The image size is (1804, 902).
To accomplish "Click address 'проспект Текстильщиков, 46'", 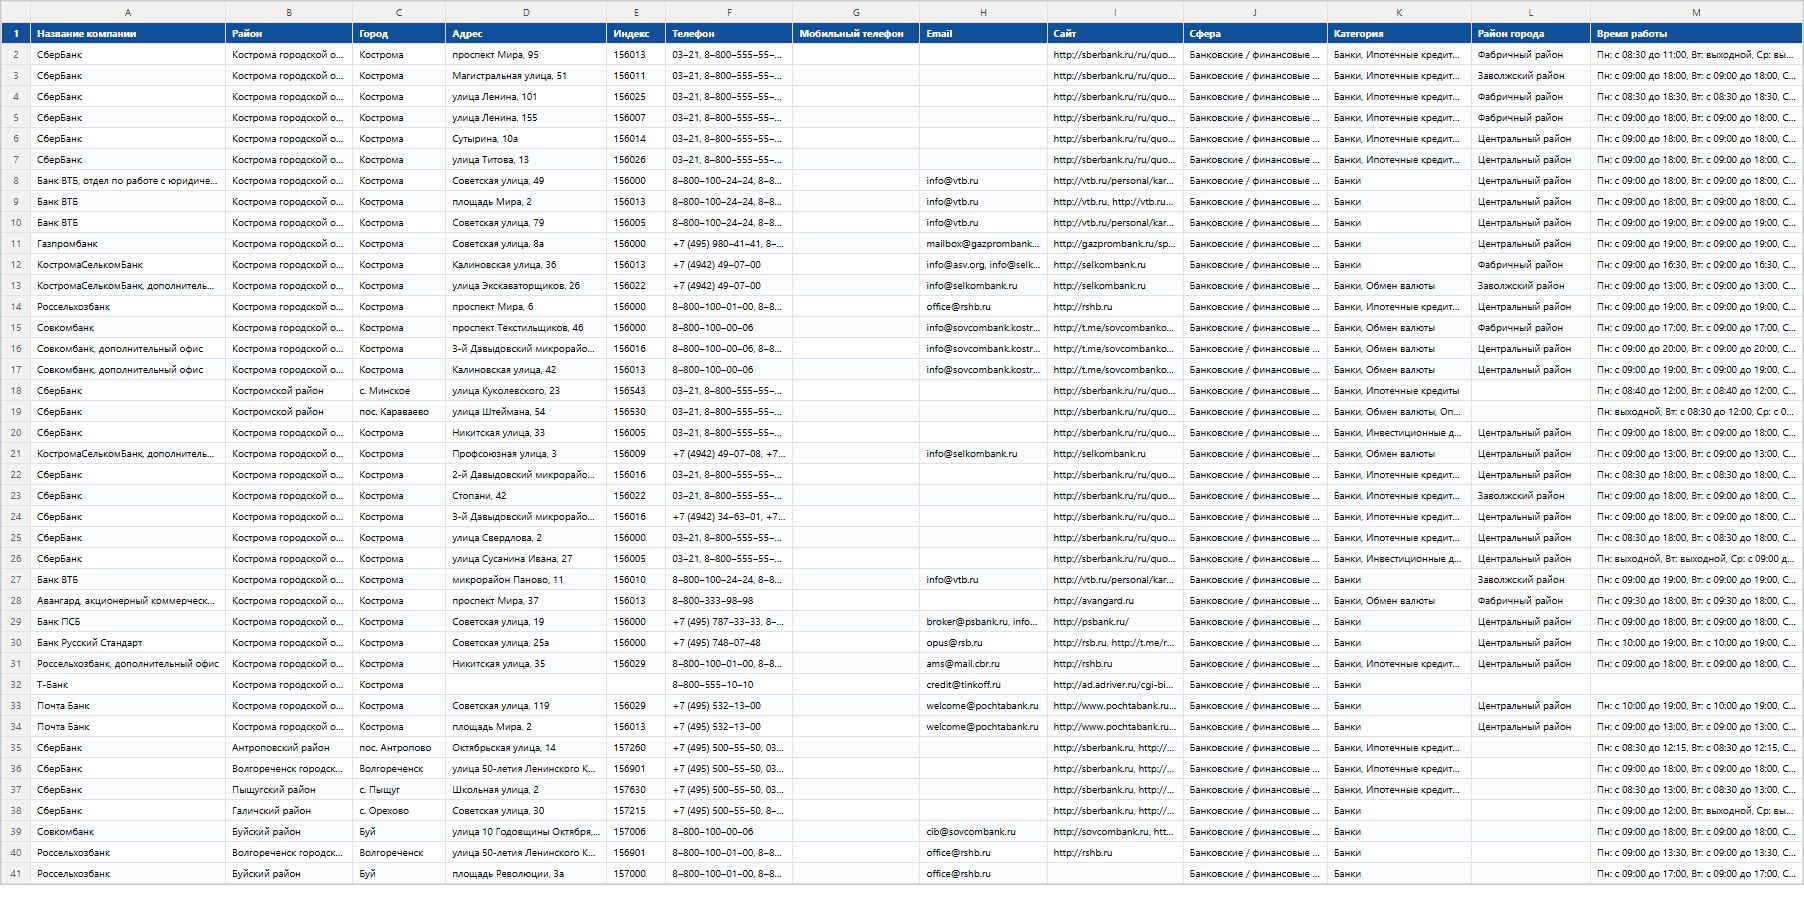I will (526, 328).
